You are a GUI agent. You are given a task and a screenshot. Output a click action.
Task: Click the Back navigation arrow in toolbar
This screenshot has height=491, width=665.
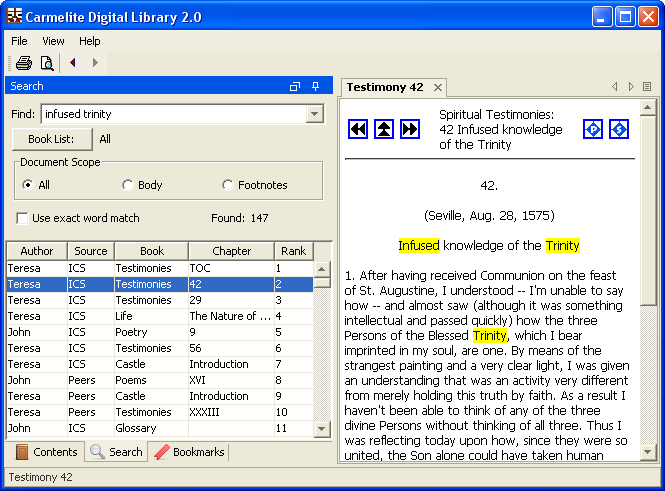click(x=73, y=63)
